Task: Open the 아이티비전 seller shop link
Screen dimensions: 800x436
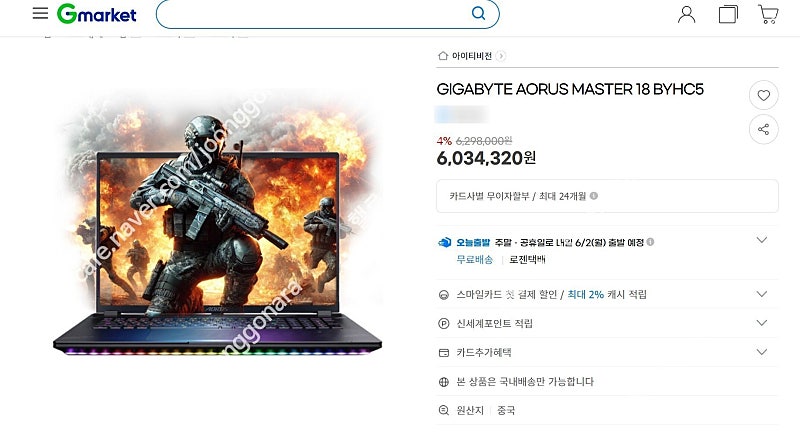Action: pos(472,56)
